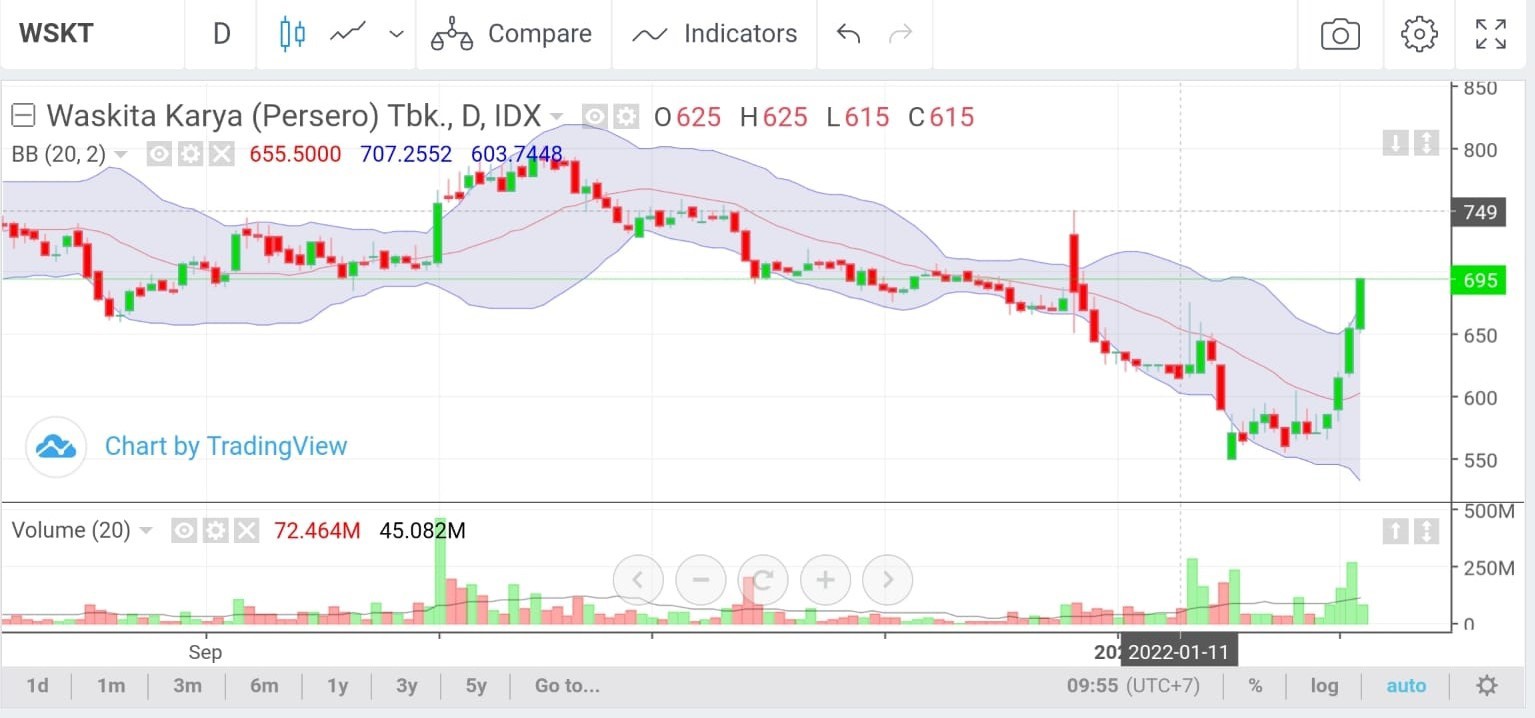Reset the chart view with circular arrow

[x=764, y=579]
